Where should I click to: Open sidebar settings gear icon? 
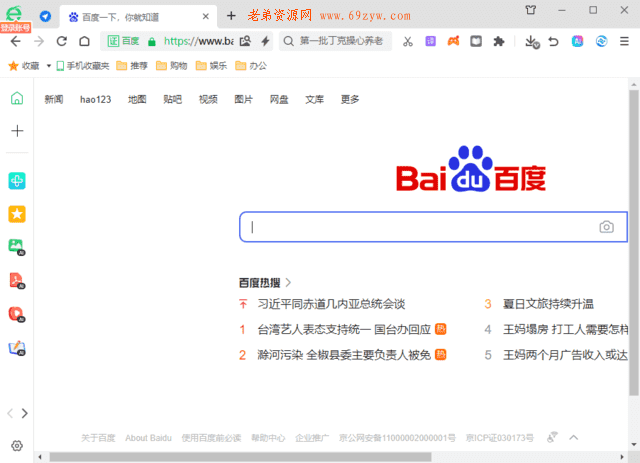coord(17,445)
